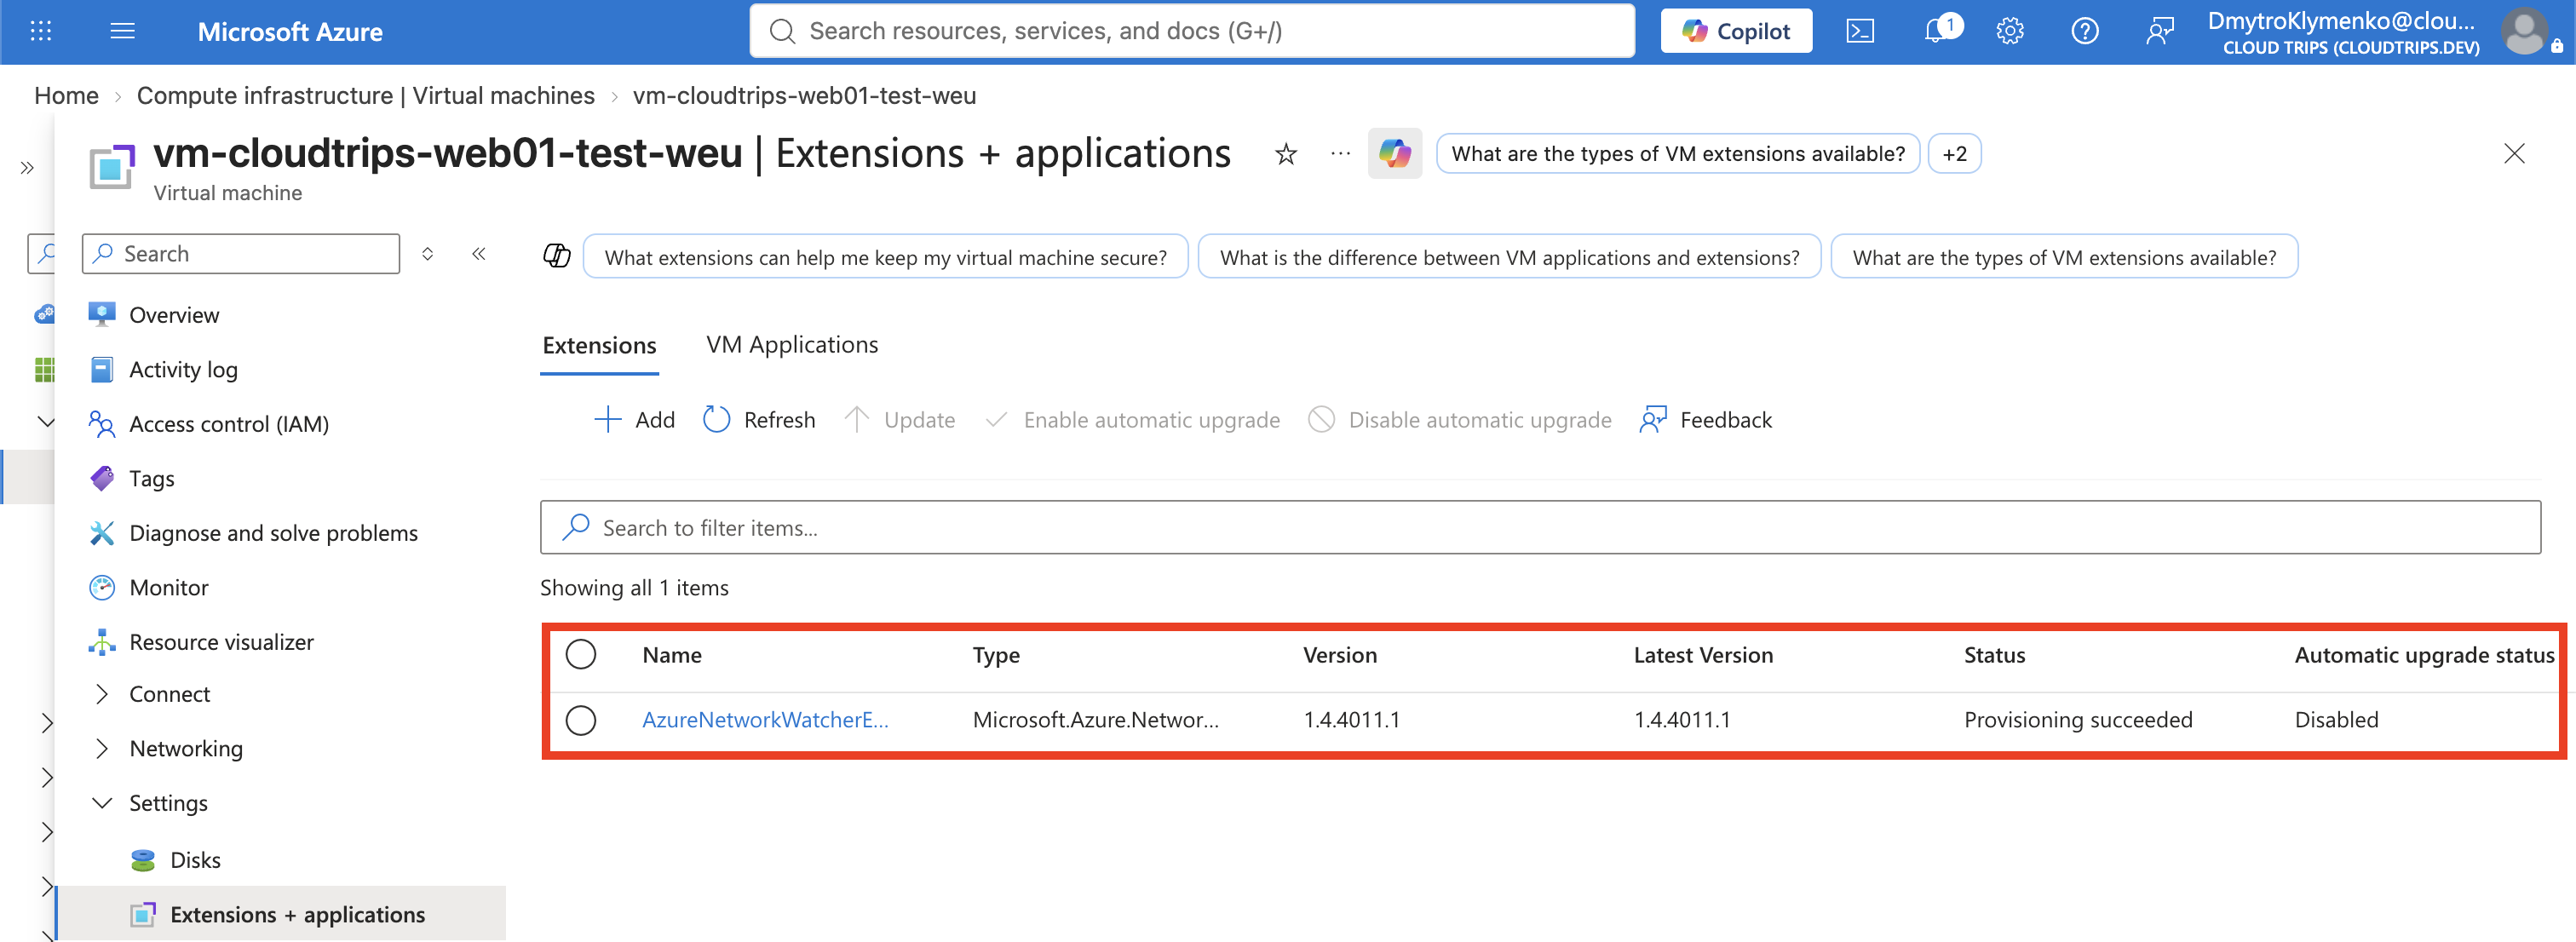Show the +2 additional Copilot prompts
Screen dimensions: 2576x942
pos(1954,154)
